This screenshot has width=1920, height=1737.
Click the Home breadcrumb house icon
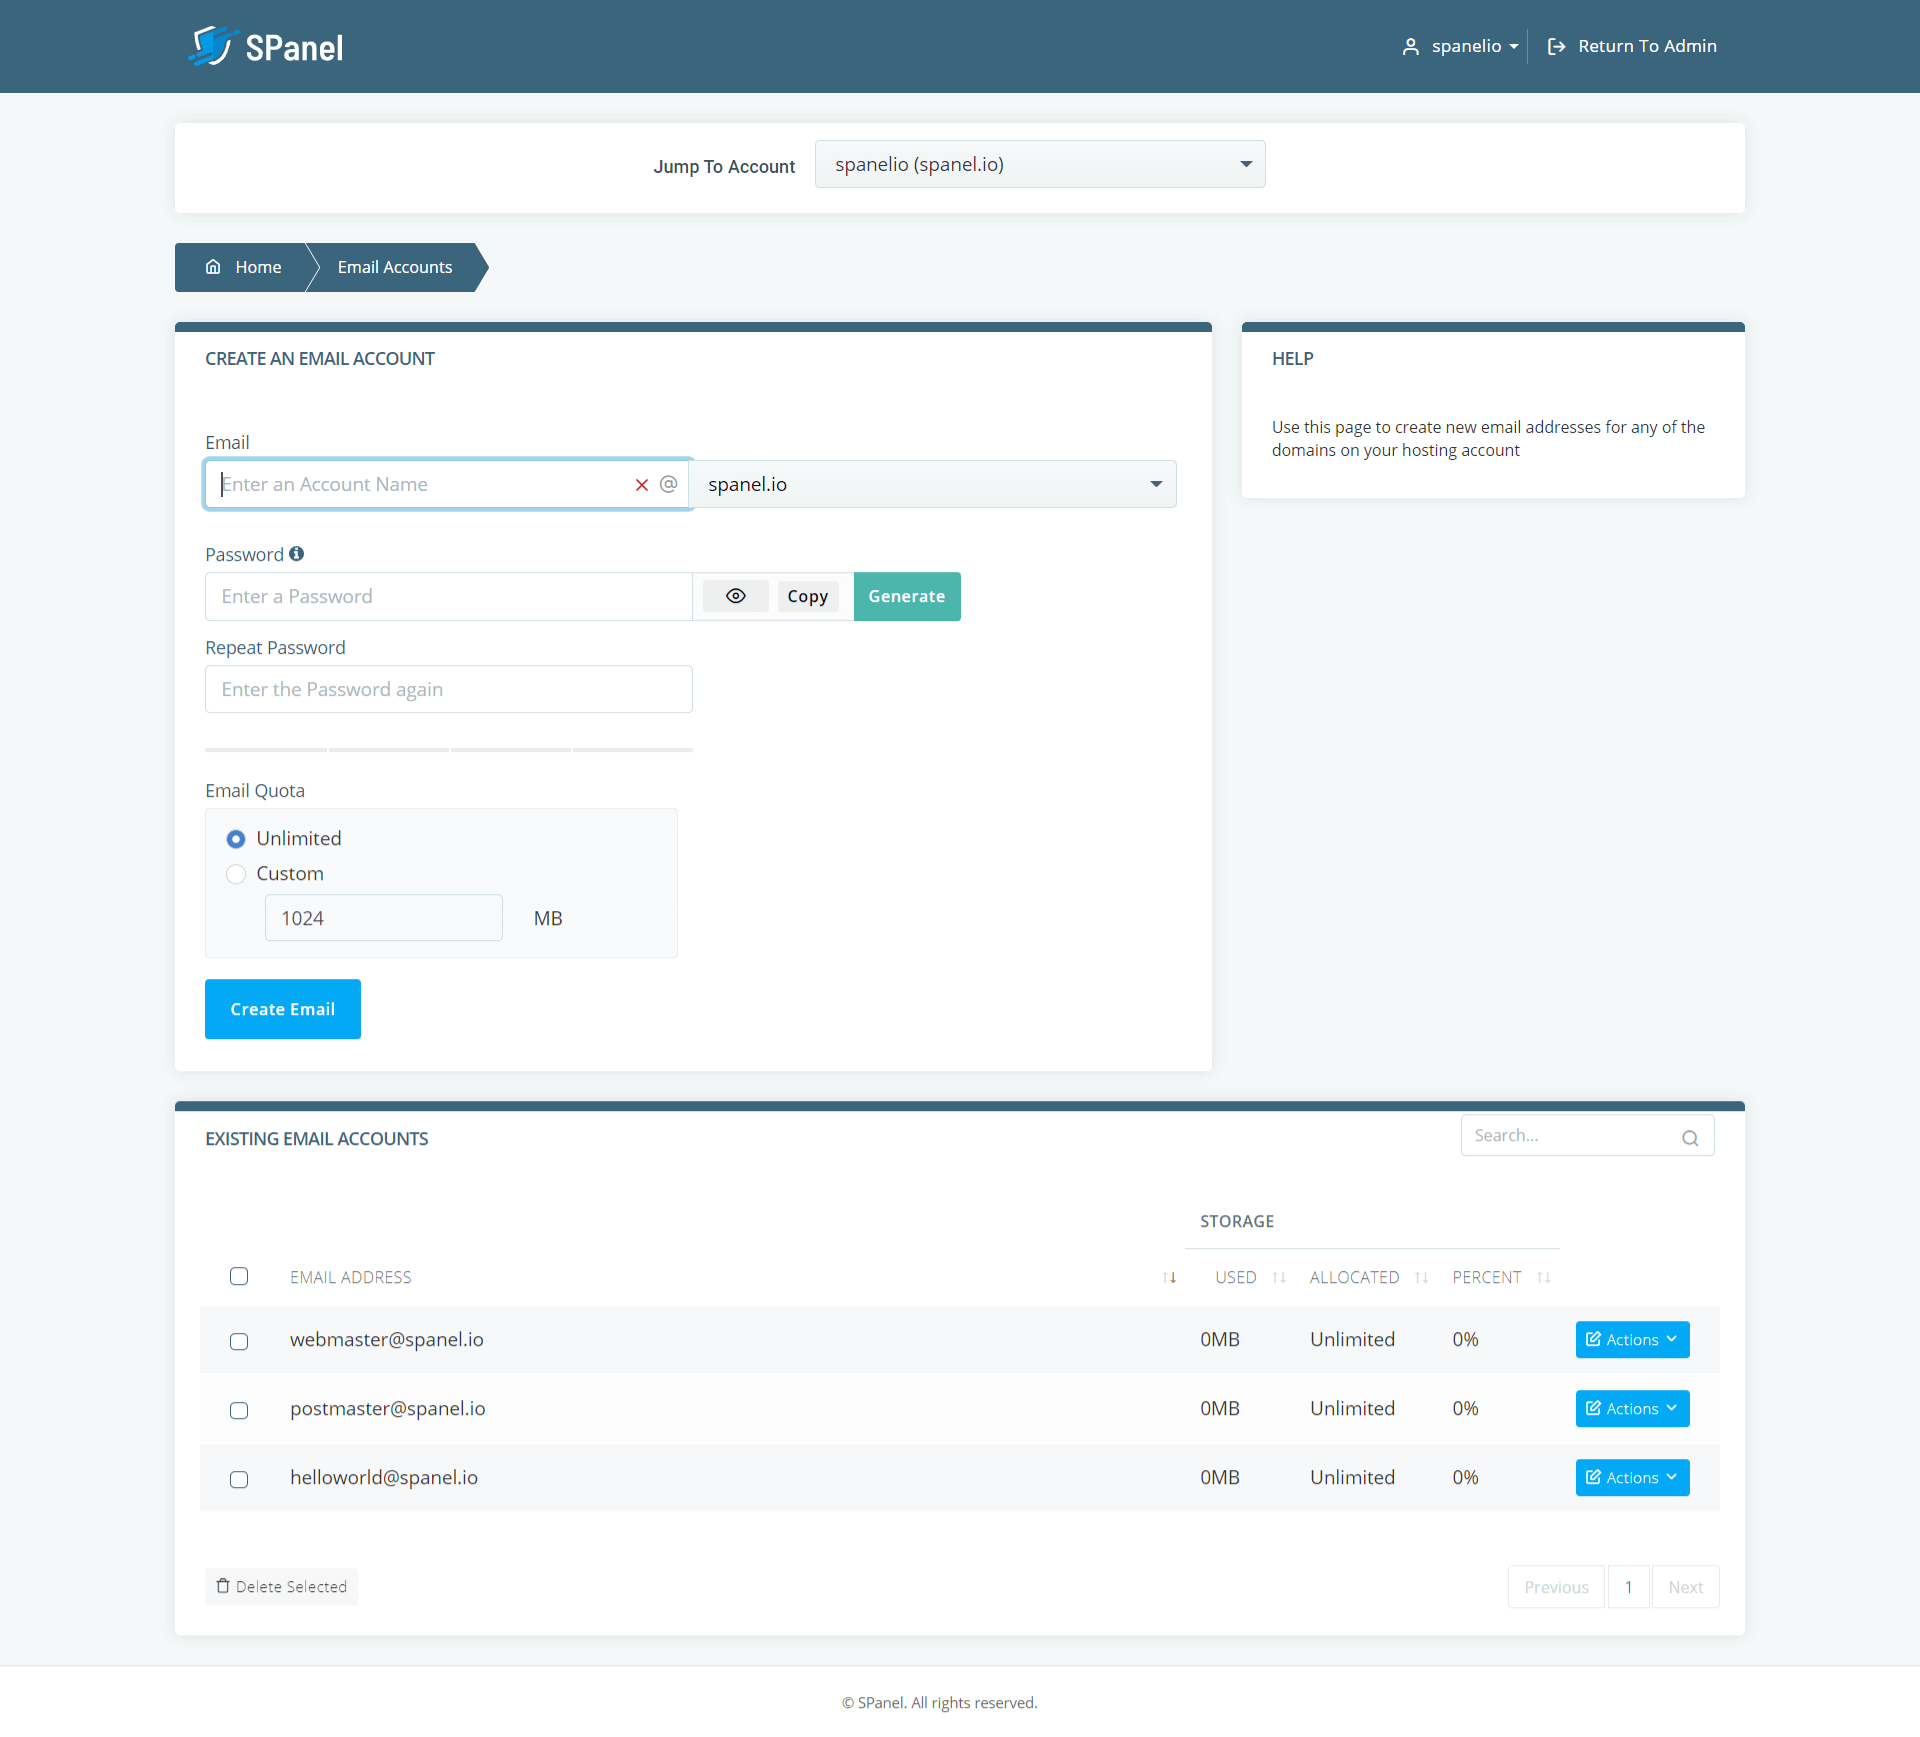pyautogui.click(x=213, y=267)
